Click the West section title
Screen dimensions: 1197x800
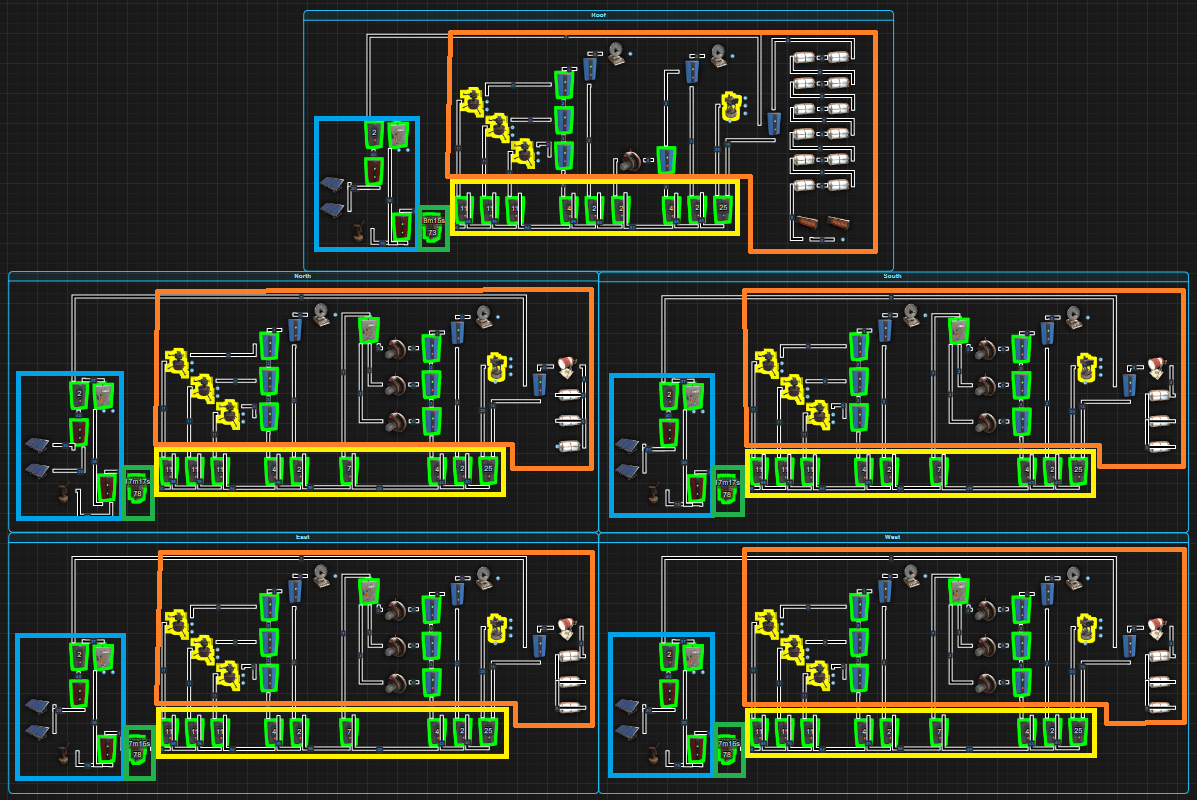tap(892, 537)
